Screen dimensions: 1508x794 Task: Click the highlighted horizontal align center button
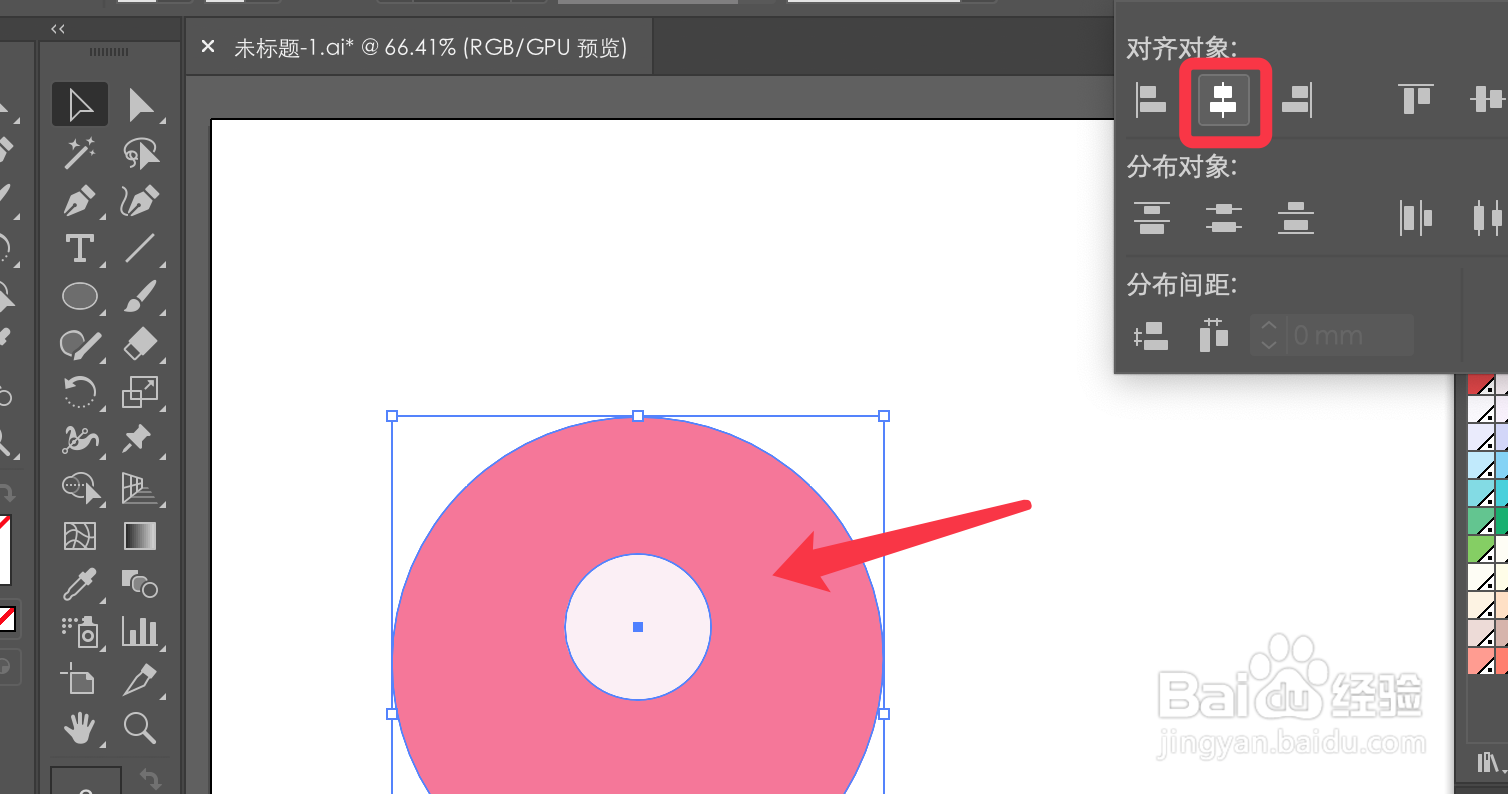click(x=1224, y=100)
